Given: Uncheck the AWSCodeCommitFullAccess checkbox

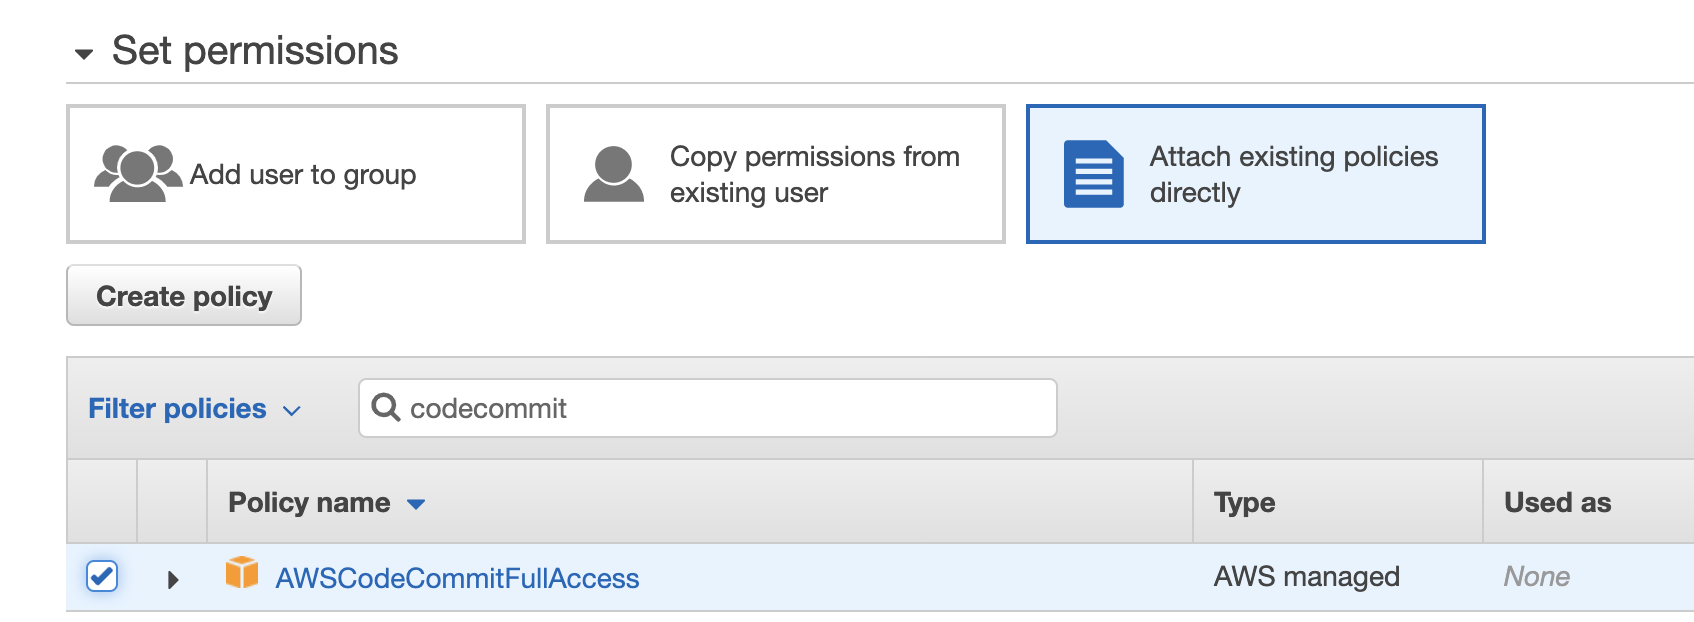Looking at the screenshot, I should (102, 576).
